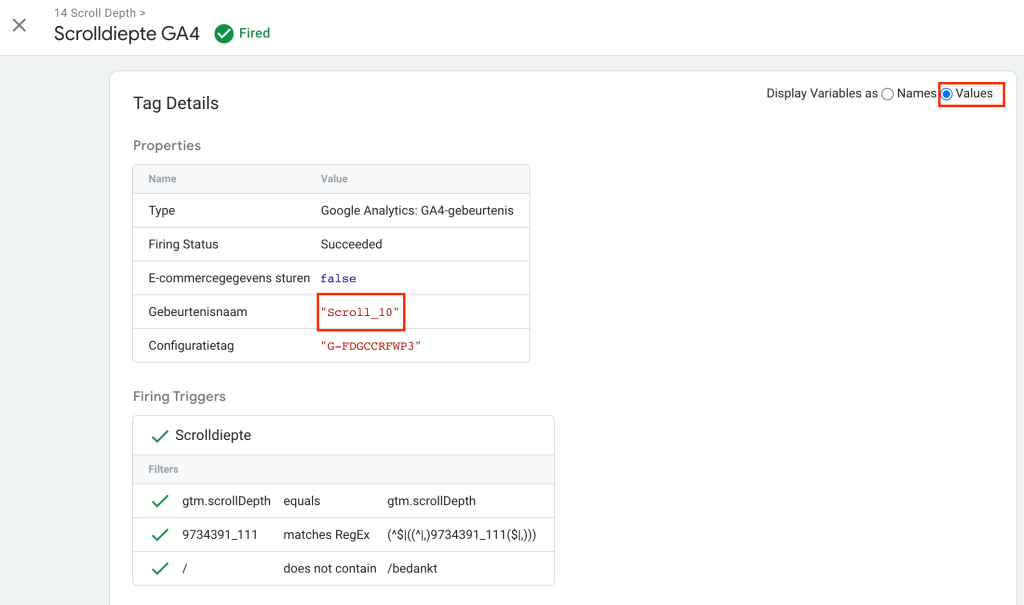Click checkmark beside 9734391_111 filter
The image size is (1024, 605).
click(x=159, y=535)
